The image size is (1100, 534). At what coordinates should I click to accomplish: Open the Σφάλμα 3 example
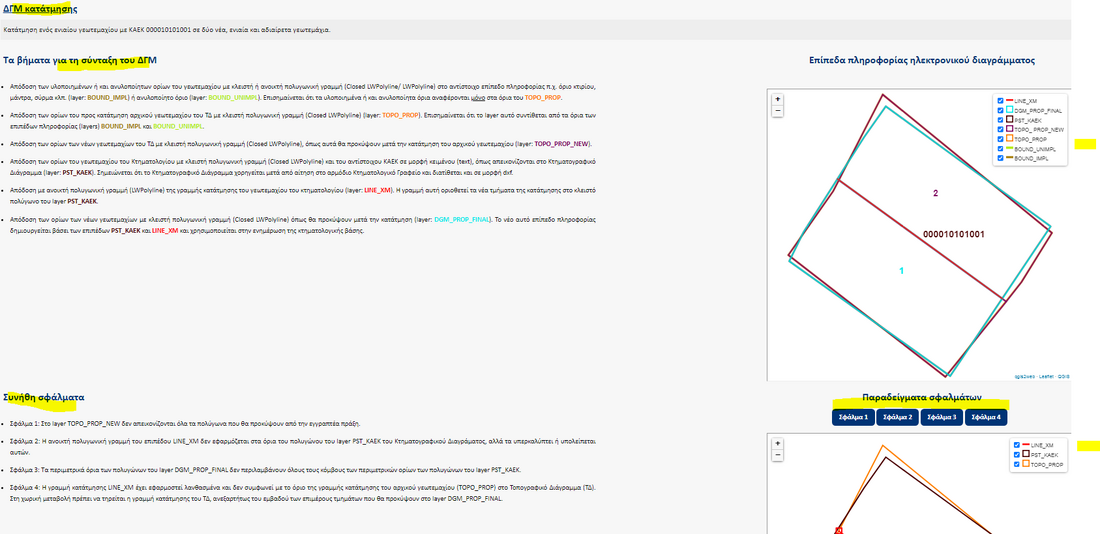pyautogui.click(x=941, y=417)
